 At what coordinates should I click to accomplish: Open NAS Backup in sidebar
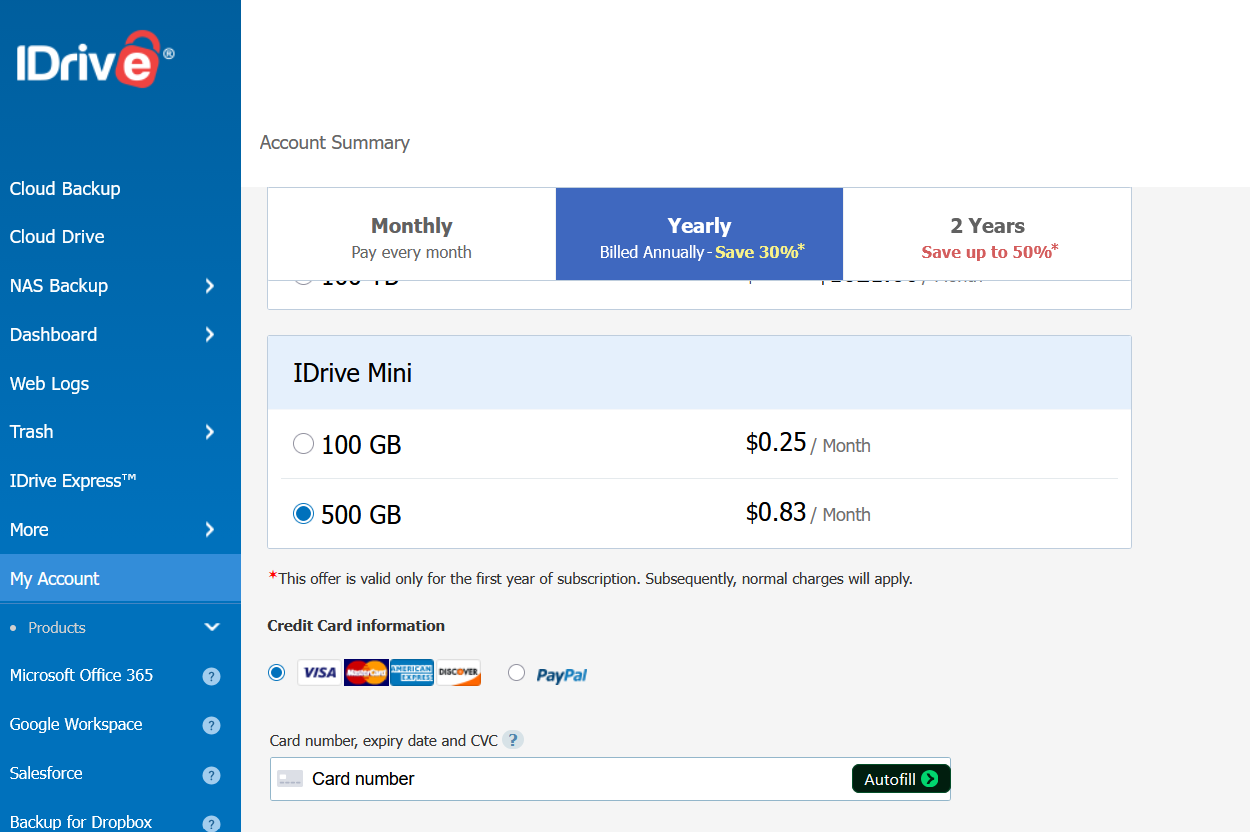pos(59,286)
